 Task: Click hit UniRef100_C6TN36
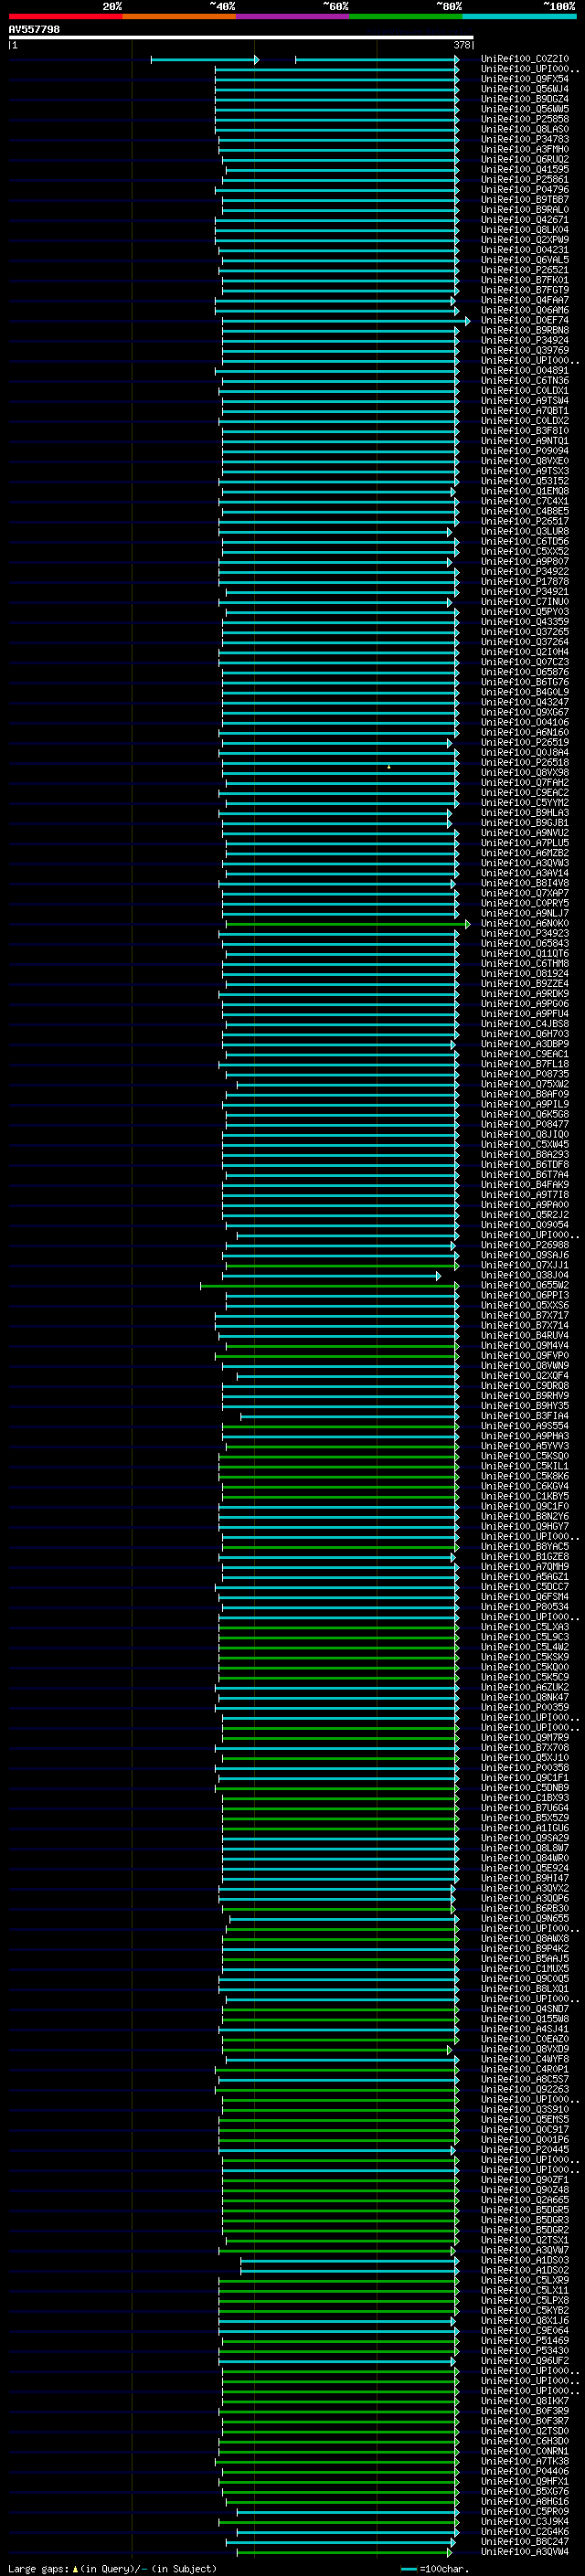click(525, 380)
